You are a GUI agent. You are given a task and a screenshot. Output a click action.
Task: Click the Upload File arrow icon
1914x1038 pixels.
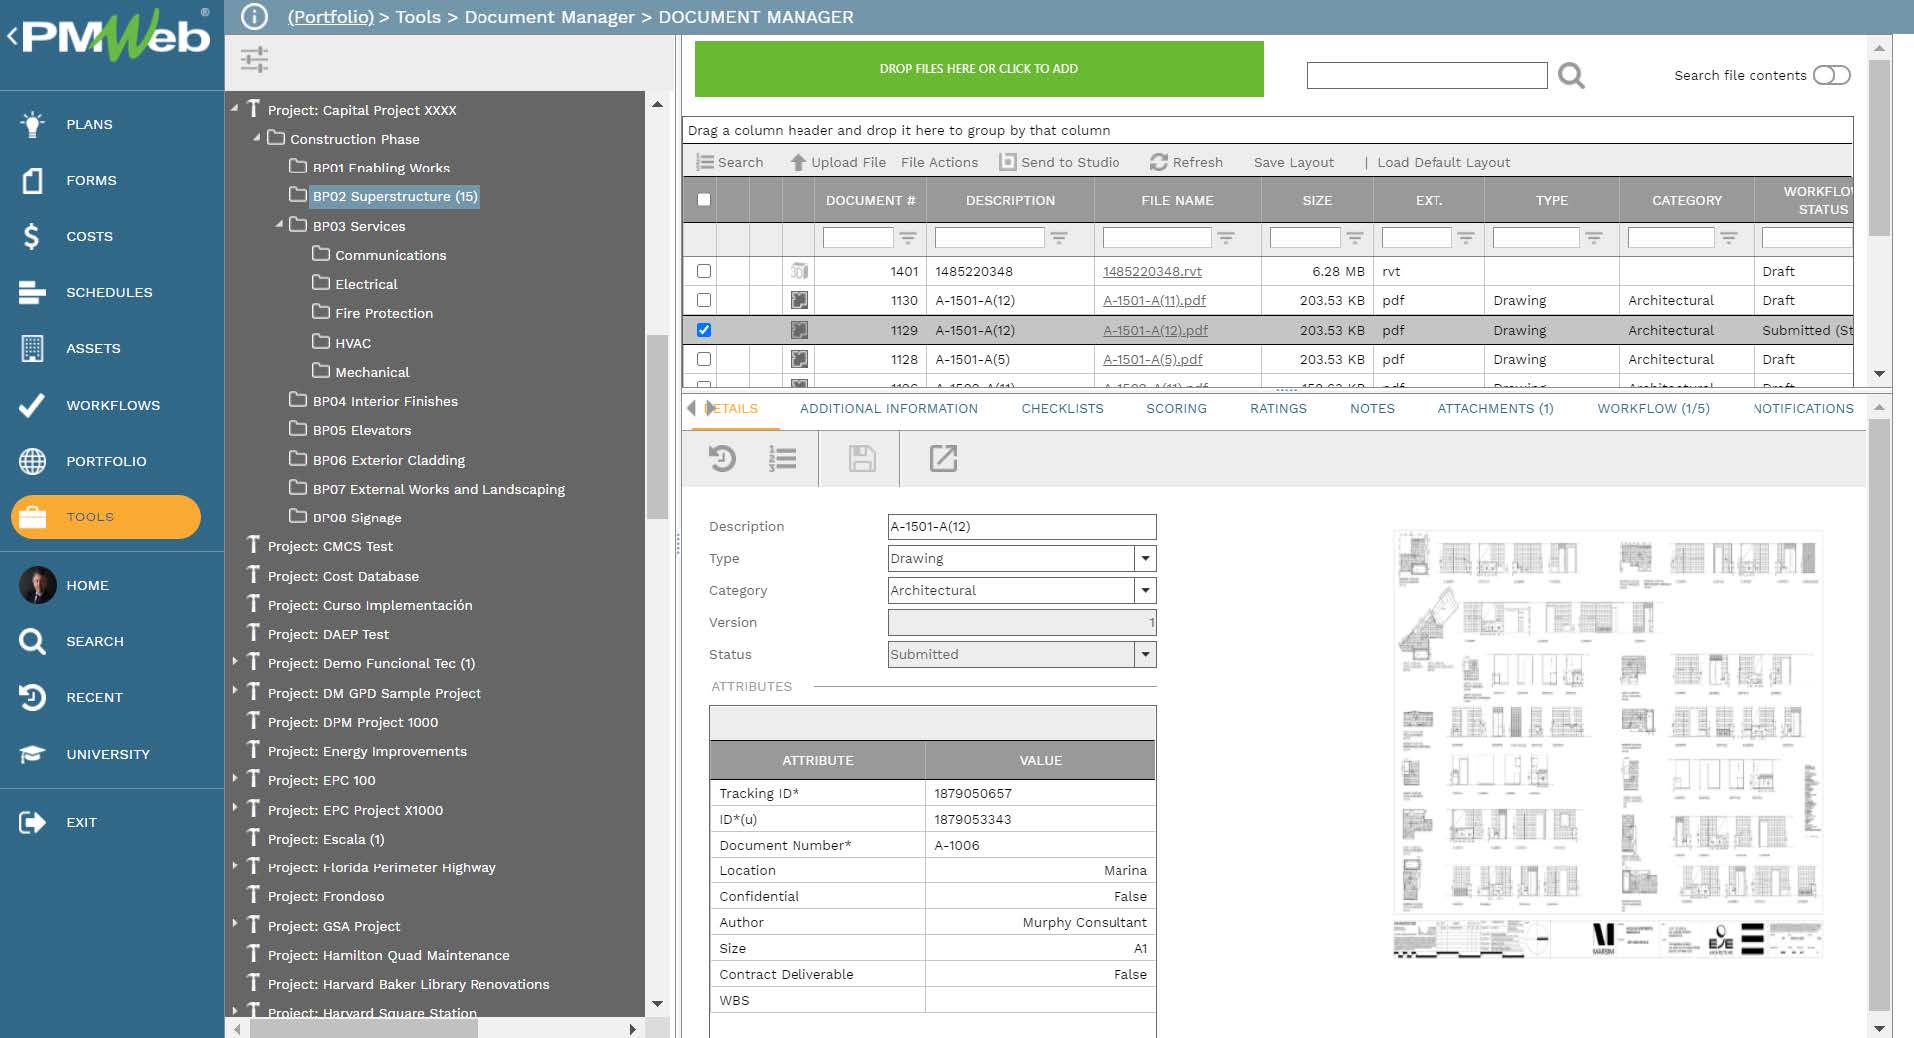797,162
